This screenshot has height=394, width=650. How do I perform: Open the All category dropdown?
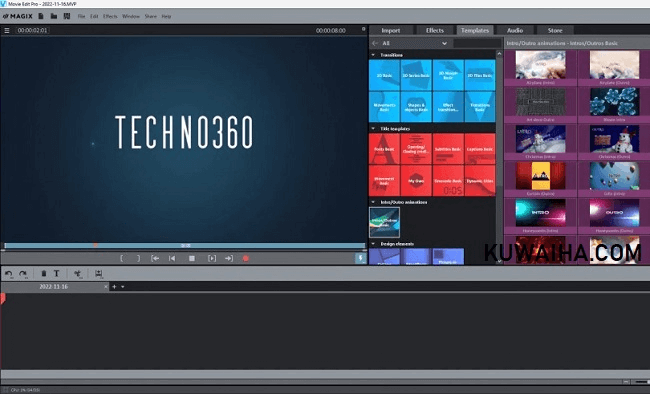(x=415, y=43)
